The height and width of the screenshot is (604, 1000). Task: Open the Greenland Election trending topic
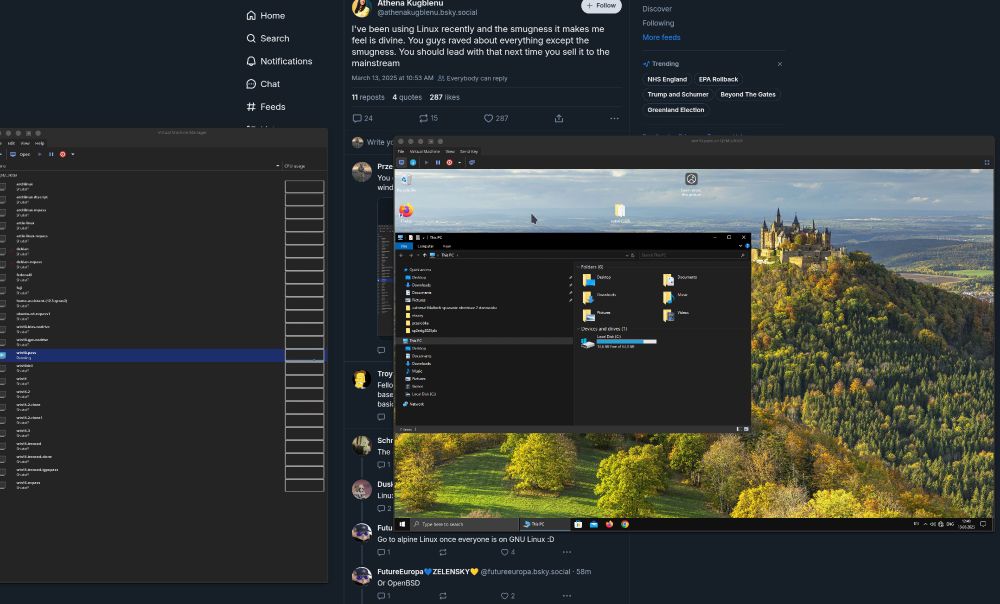pyautogui.click(x=676, y=110)
